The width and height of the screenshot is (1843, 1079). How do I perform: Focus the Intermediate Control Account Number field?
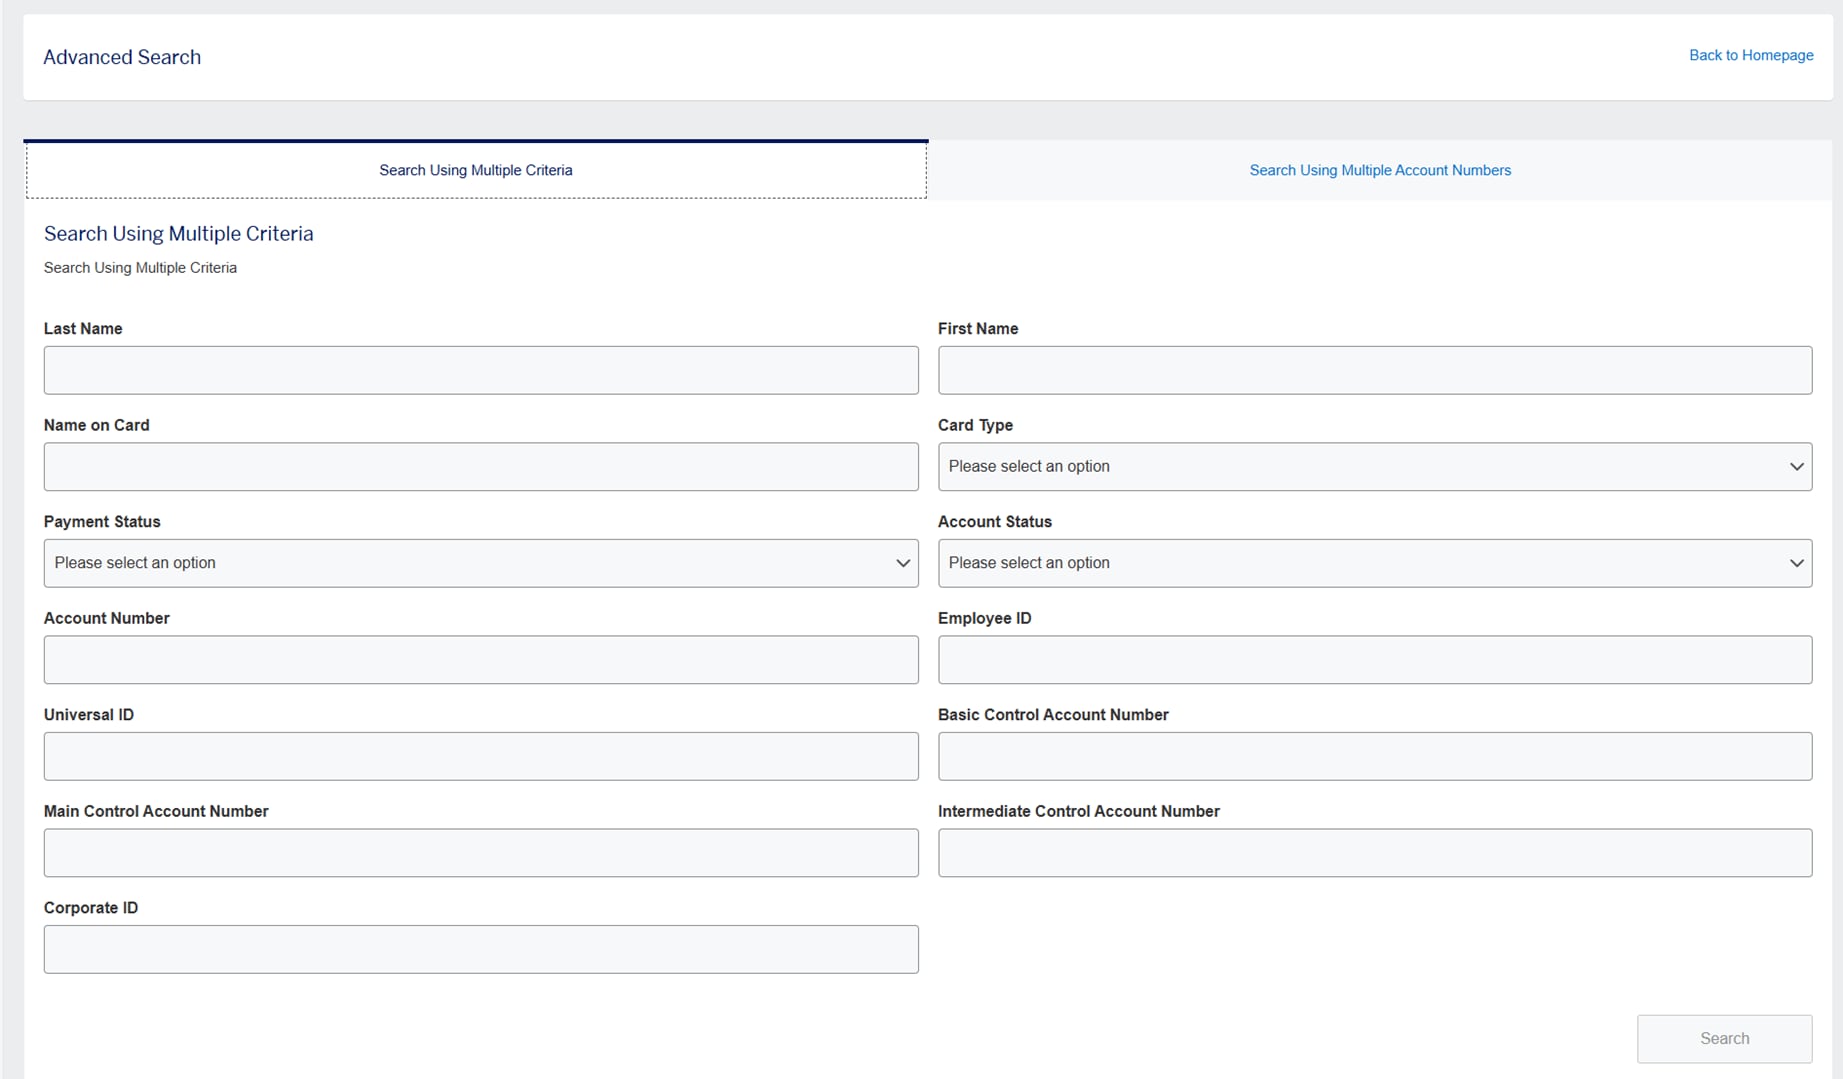[1374, 853]
